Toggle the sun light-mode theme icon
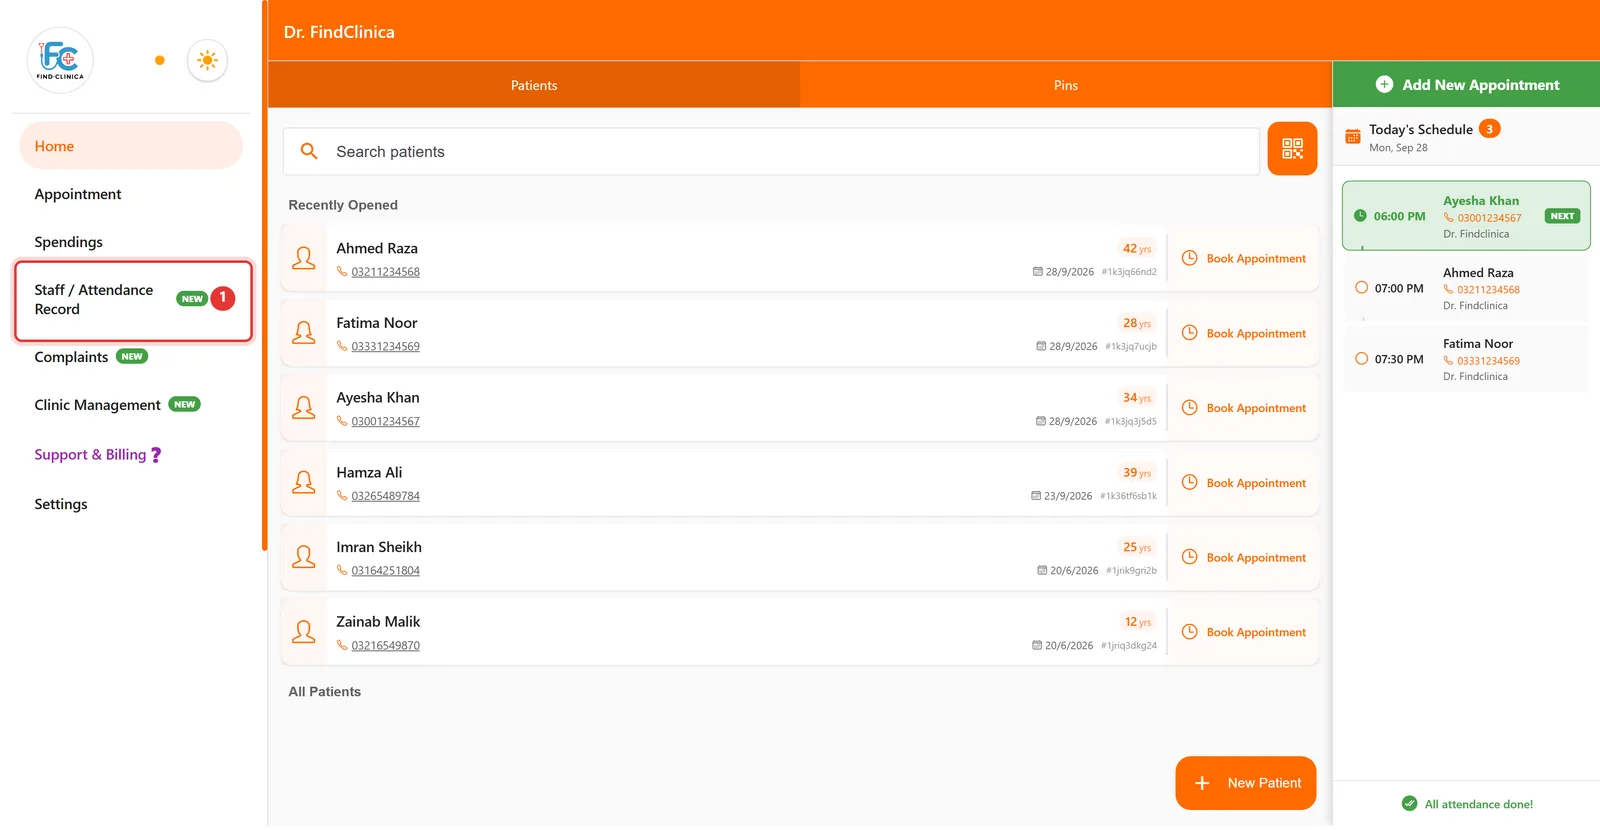The height and width of the screenshot is (830, 1600). click(207, 60)
